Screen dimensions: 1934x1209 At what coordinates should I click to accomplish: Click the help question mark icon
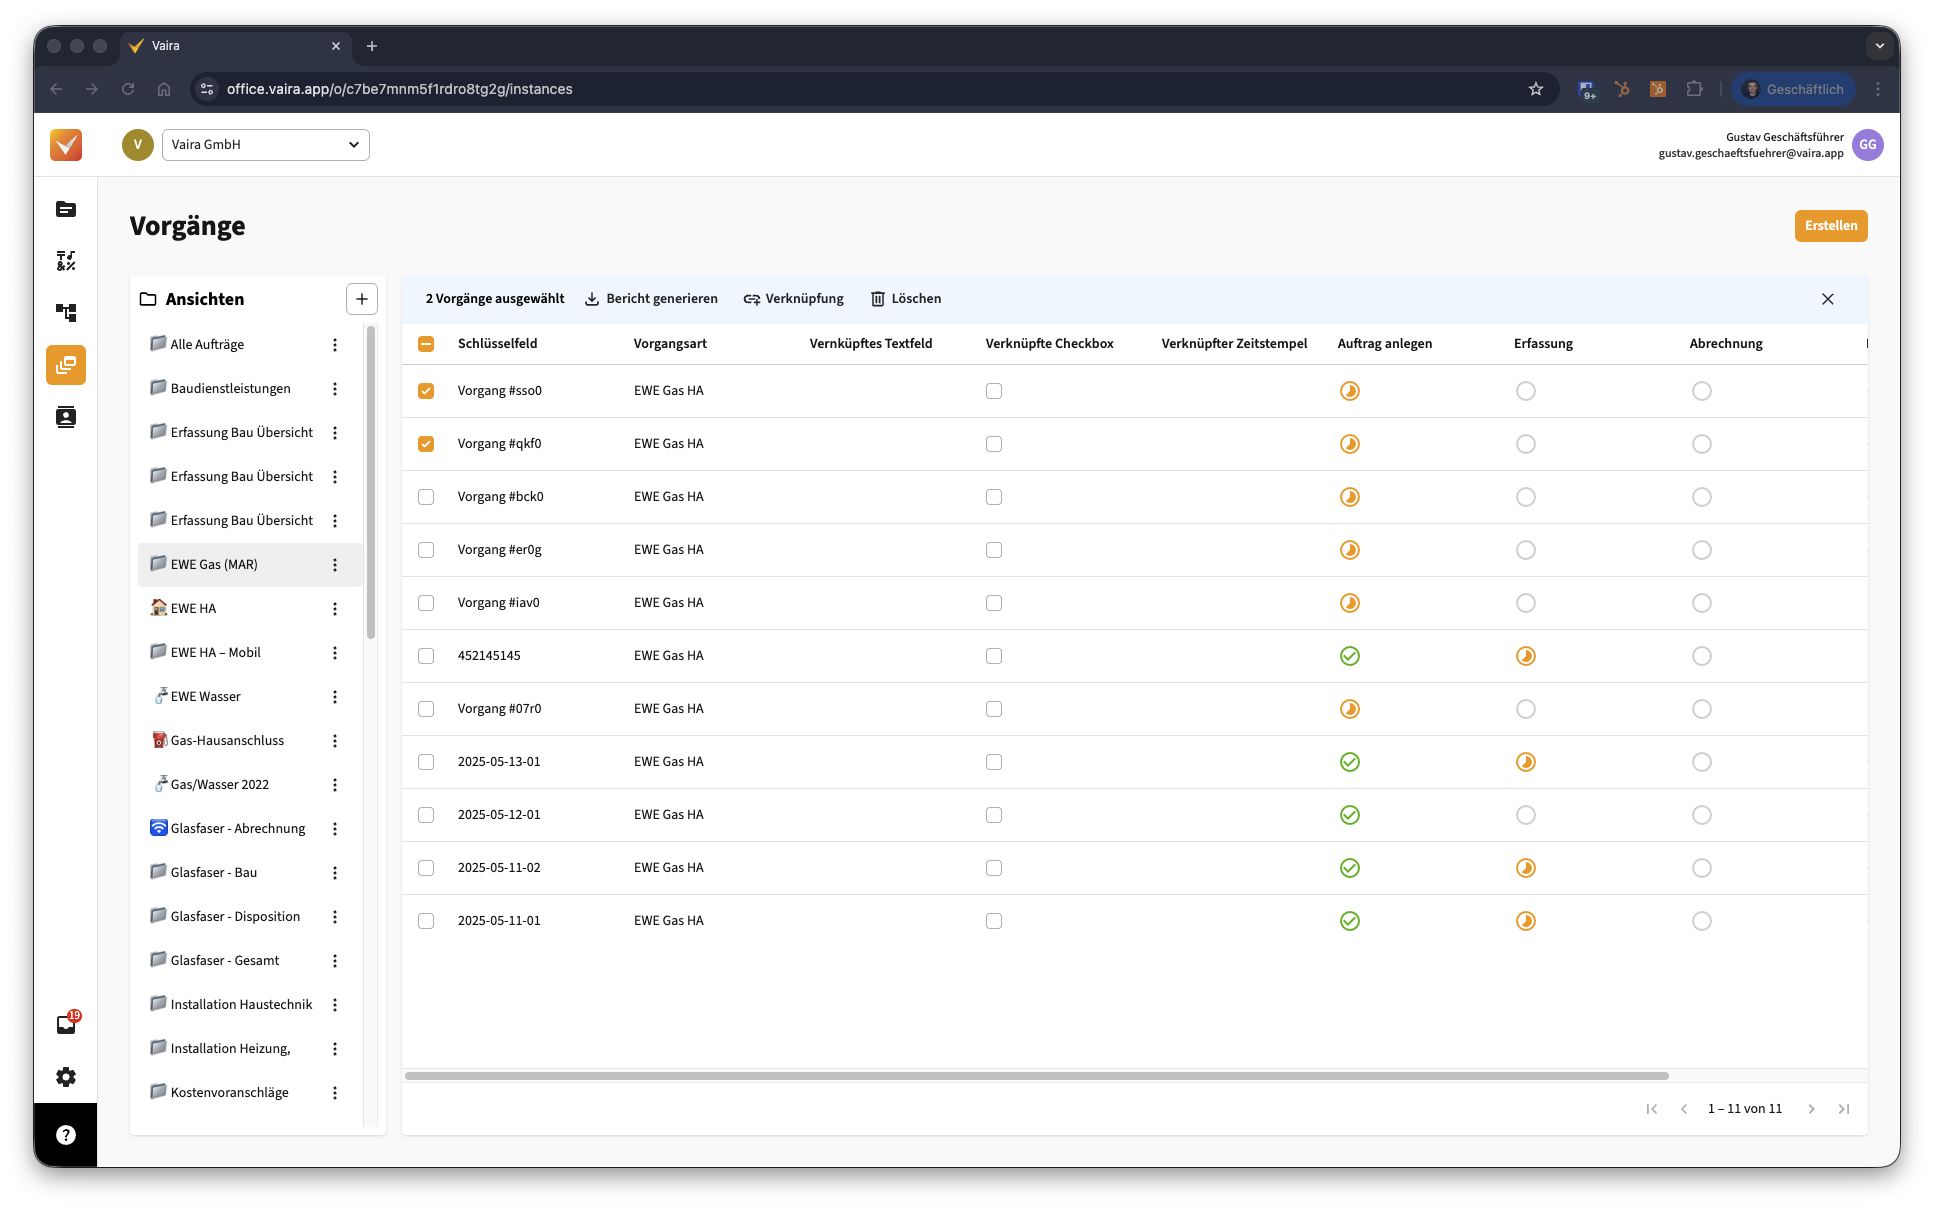tap(66, 1135)
